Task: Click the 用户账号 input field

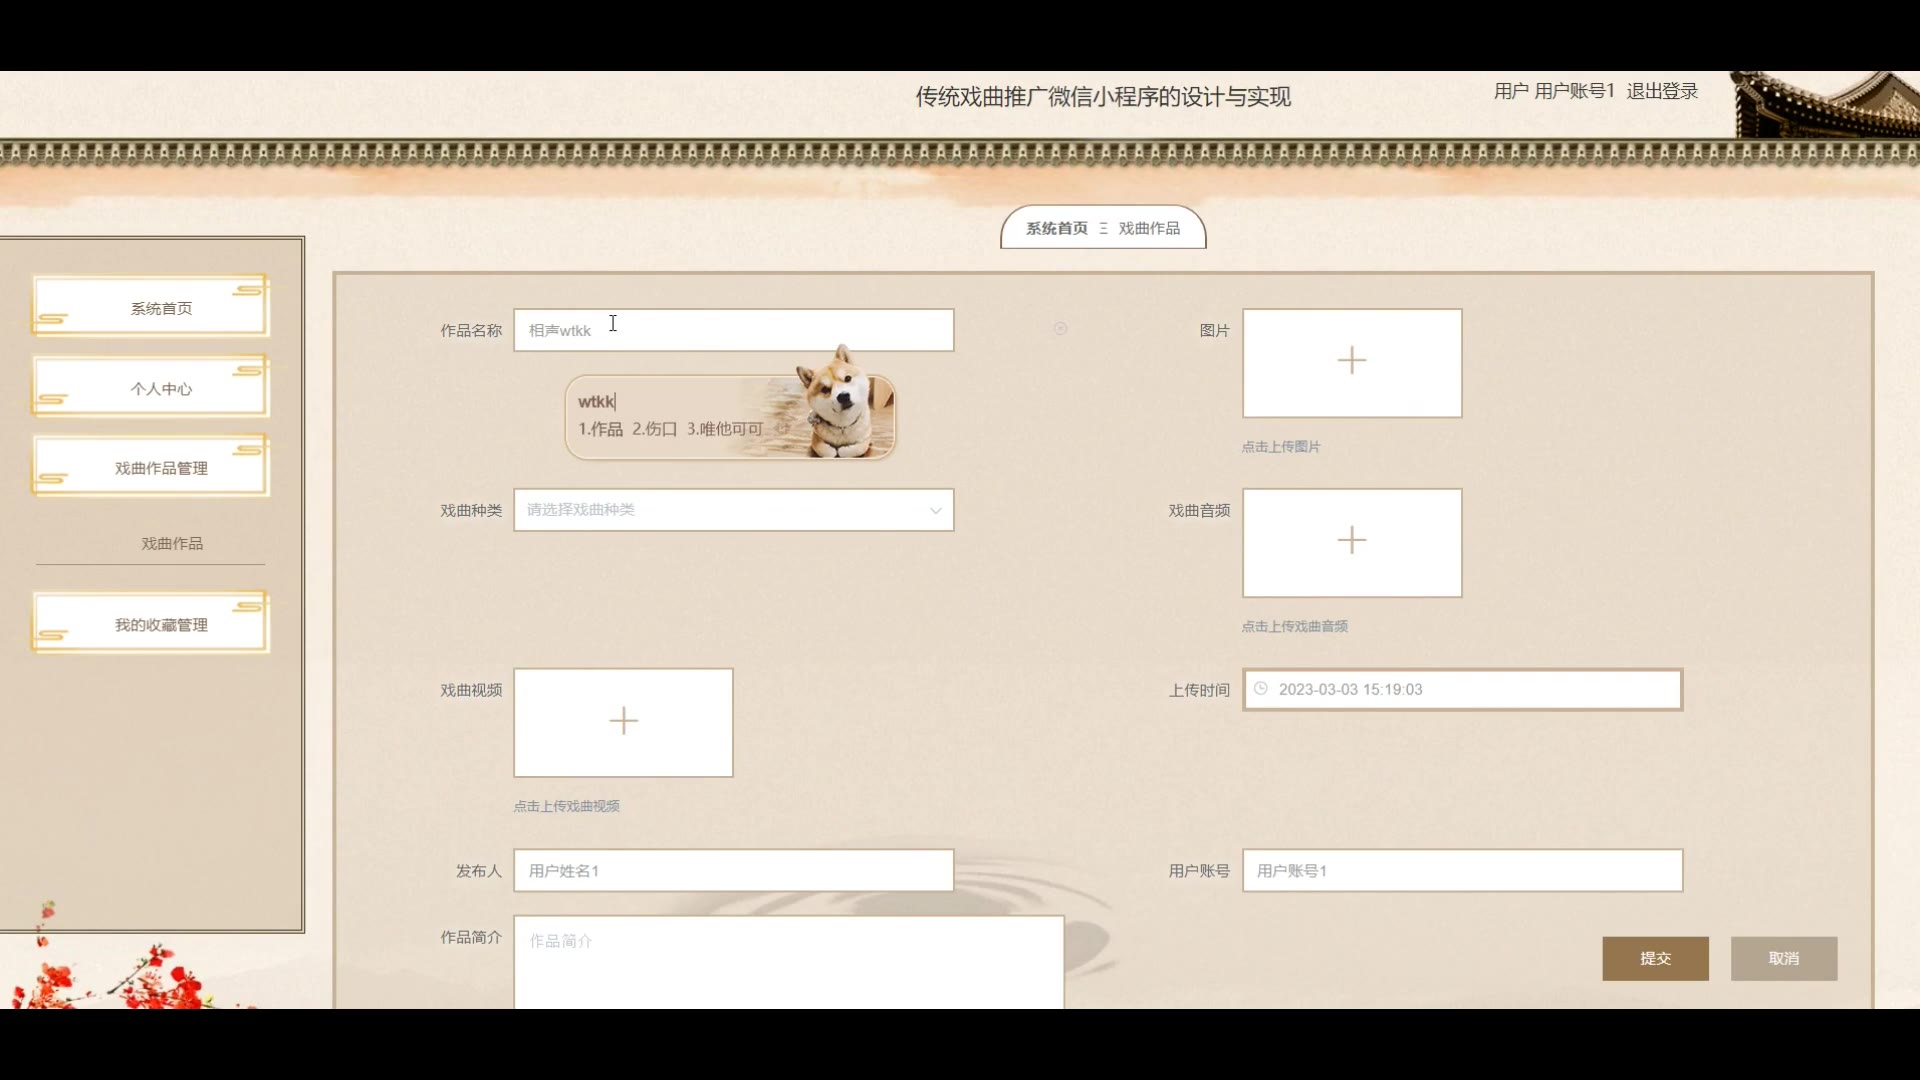Action: pyautogui.click(x=1463, y=870)
